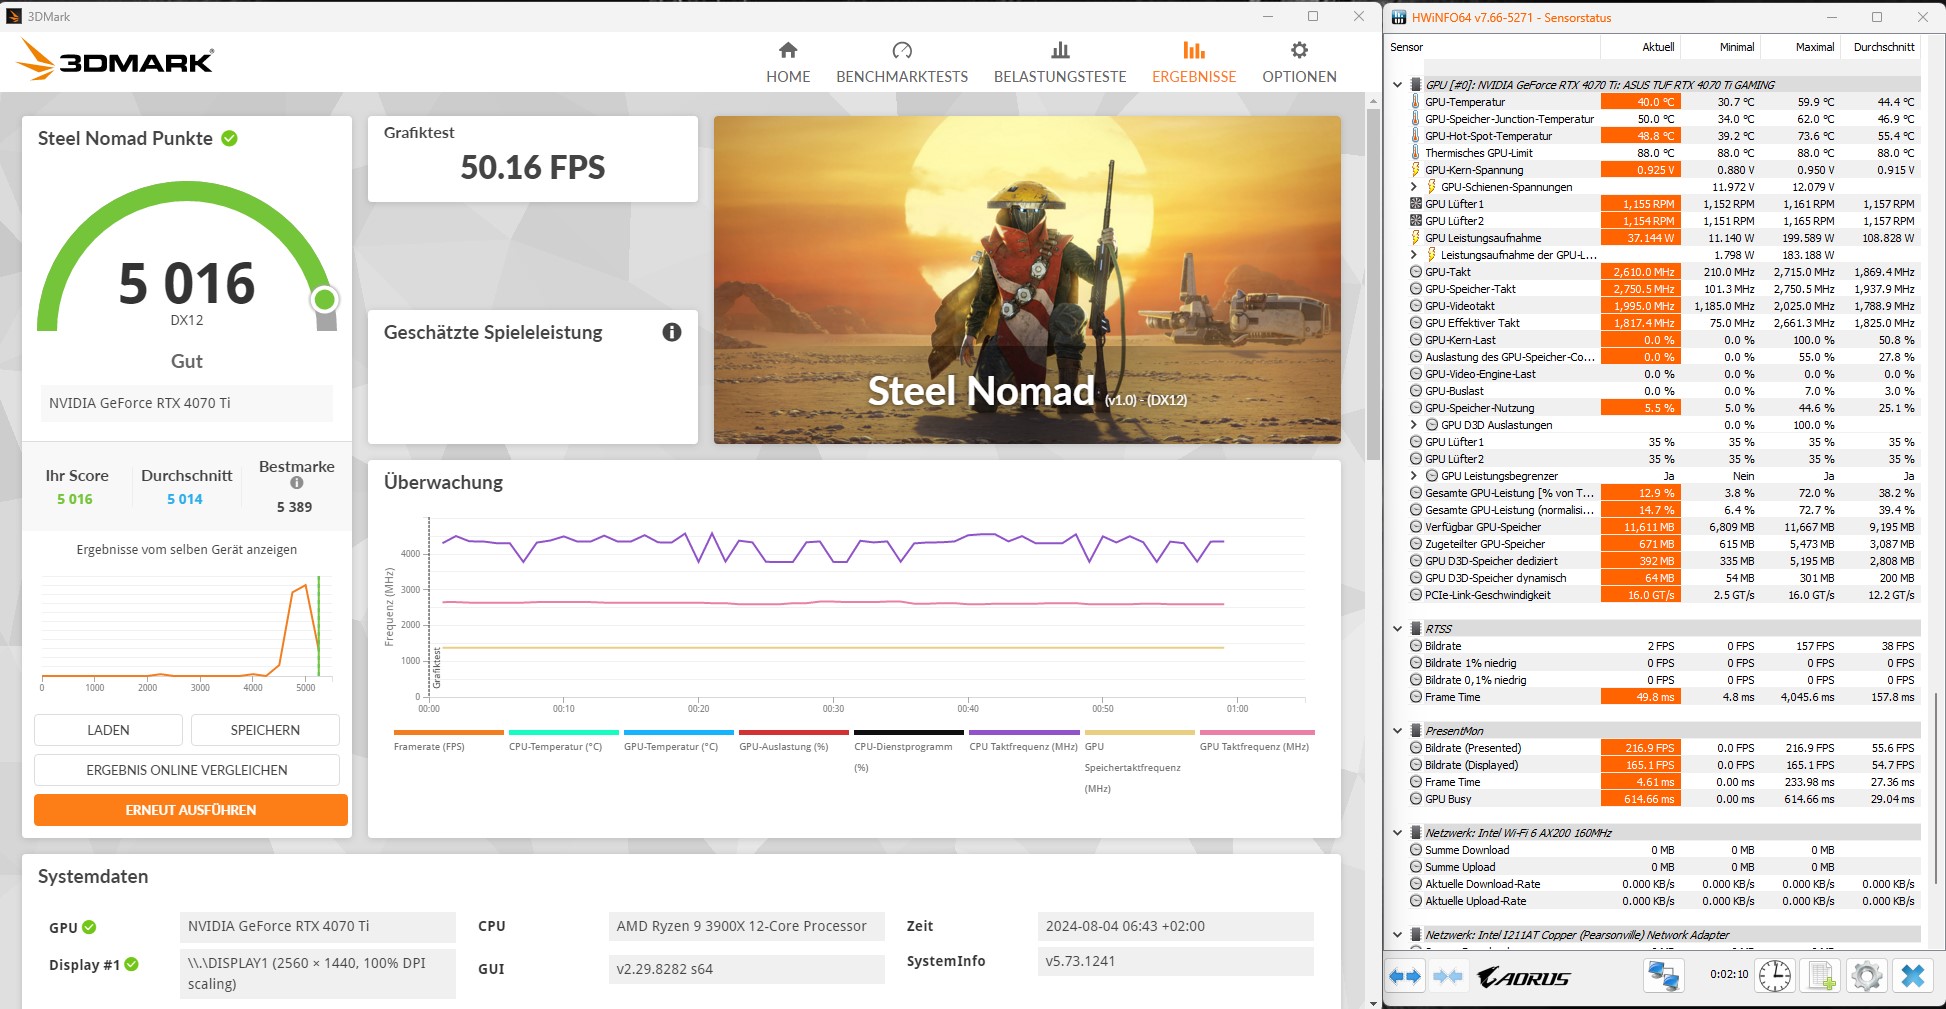
Task: Click thermometer icon of GPU-Hot-Spot-Temperatur row
Action: click(x=1415, y=136)
